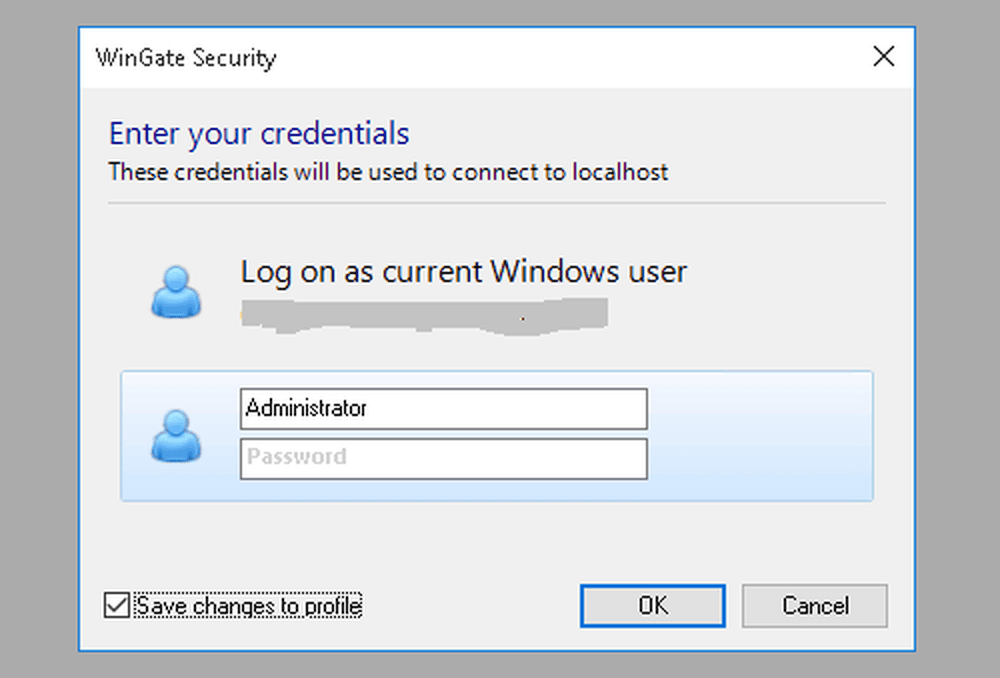Click into the Password field

pyautogui.click(x=444, y=459)
